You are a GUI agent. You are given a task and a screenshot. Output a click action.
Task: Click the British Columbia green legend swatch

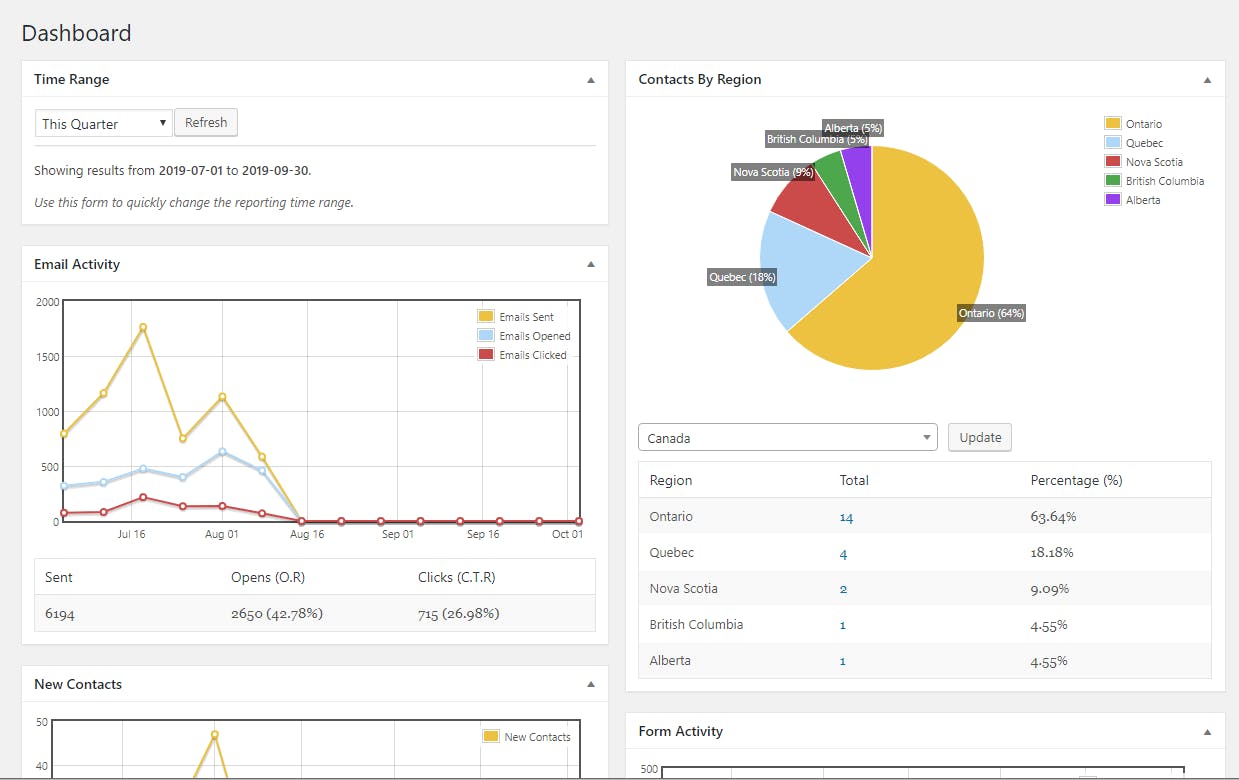click(x=1113, y=180)
